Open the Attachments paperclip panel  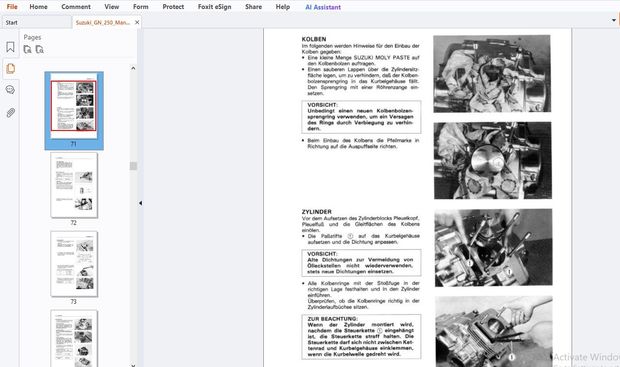click(10, 113)
